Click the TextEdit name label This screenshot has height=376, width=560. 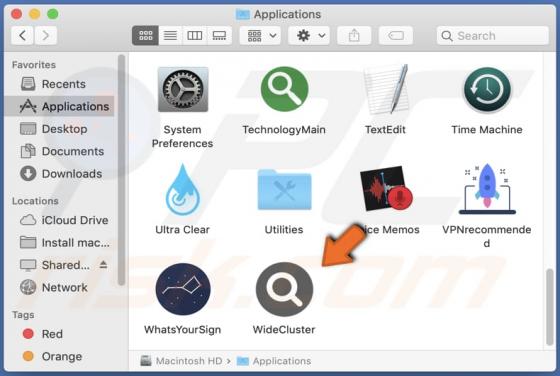(x=385, y=130)
